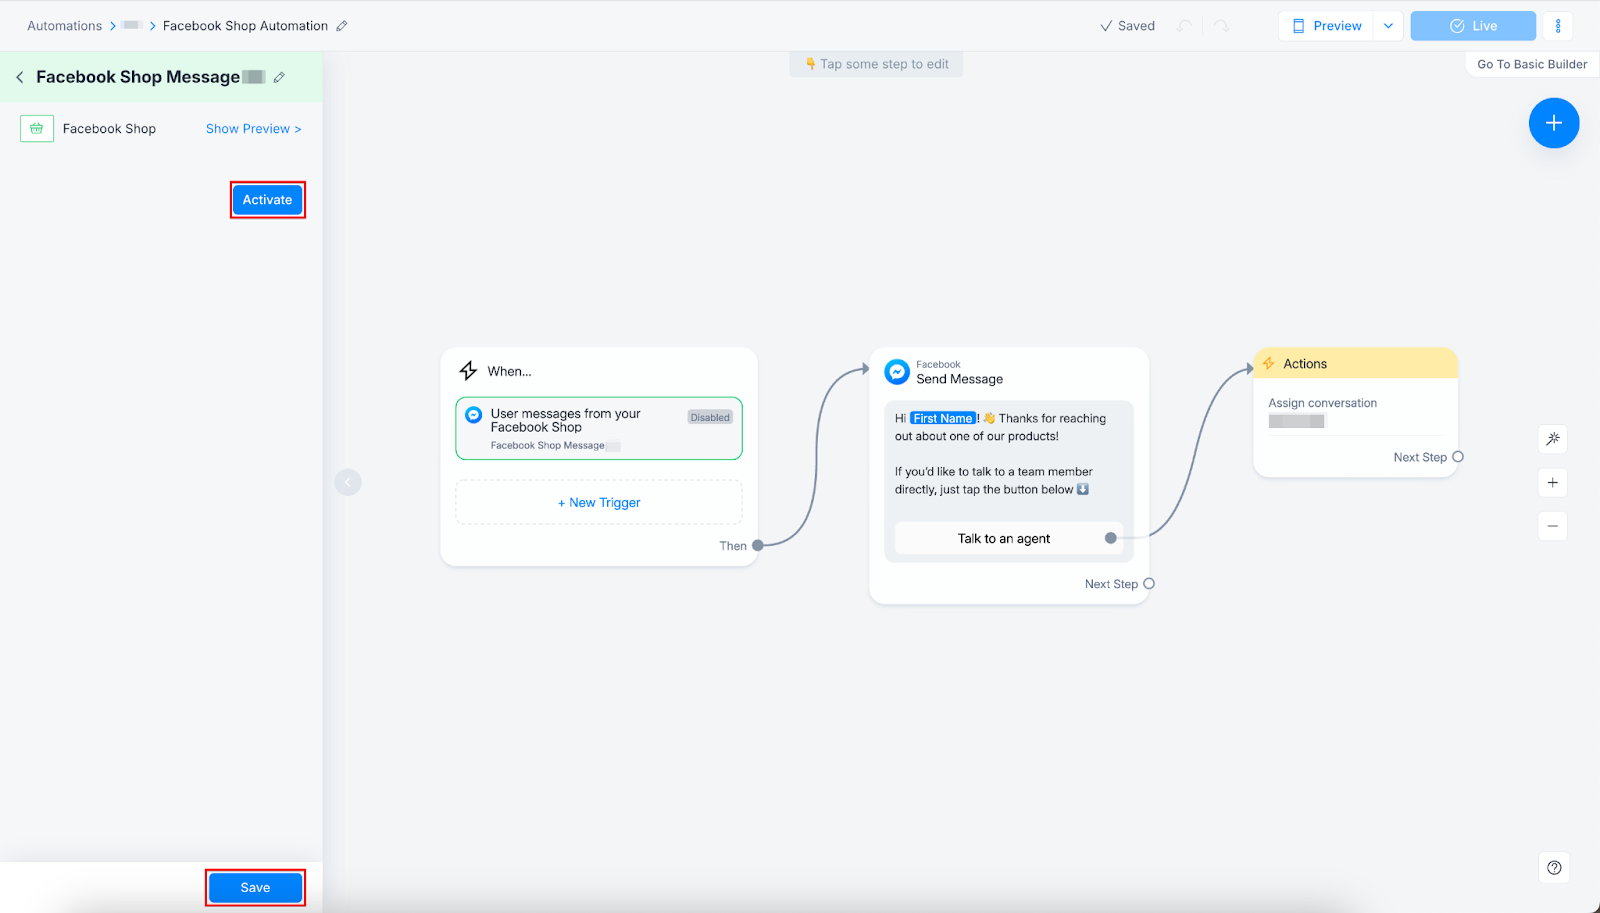Go to Automations breadcrumb
This screenshot has height=913, width=1600.
pos(64,26)
